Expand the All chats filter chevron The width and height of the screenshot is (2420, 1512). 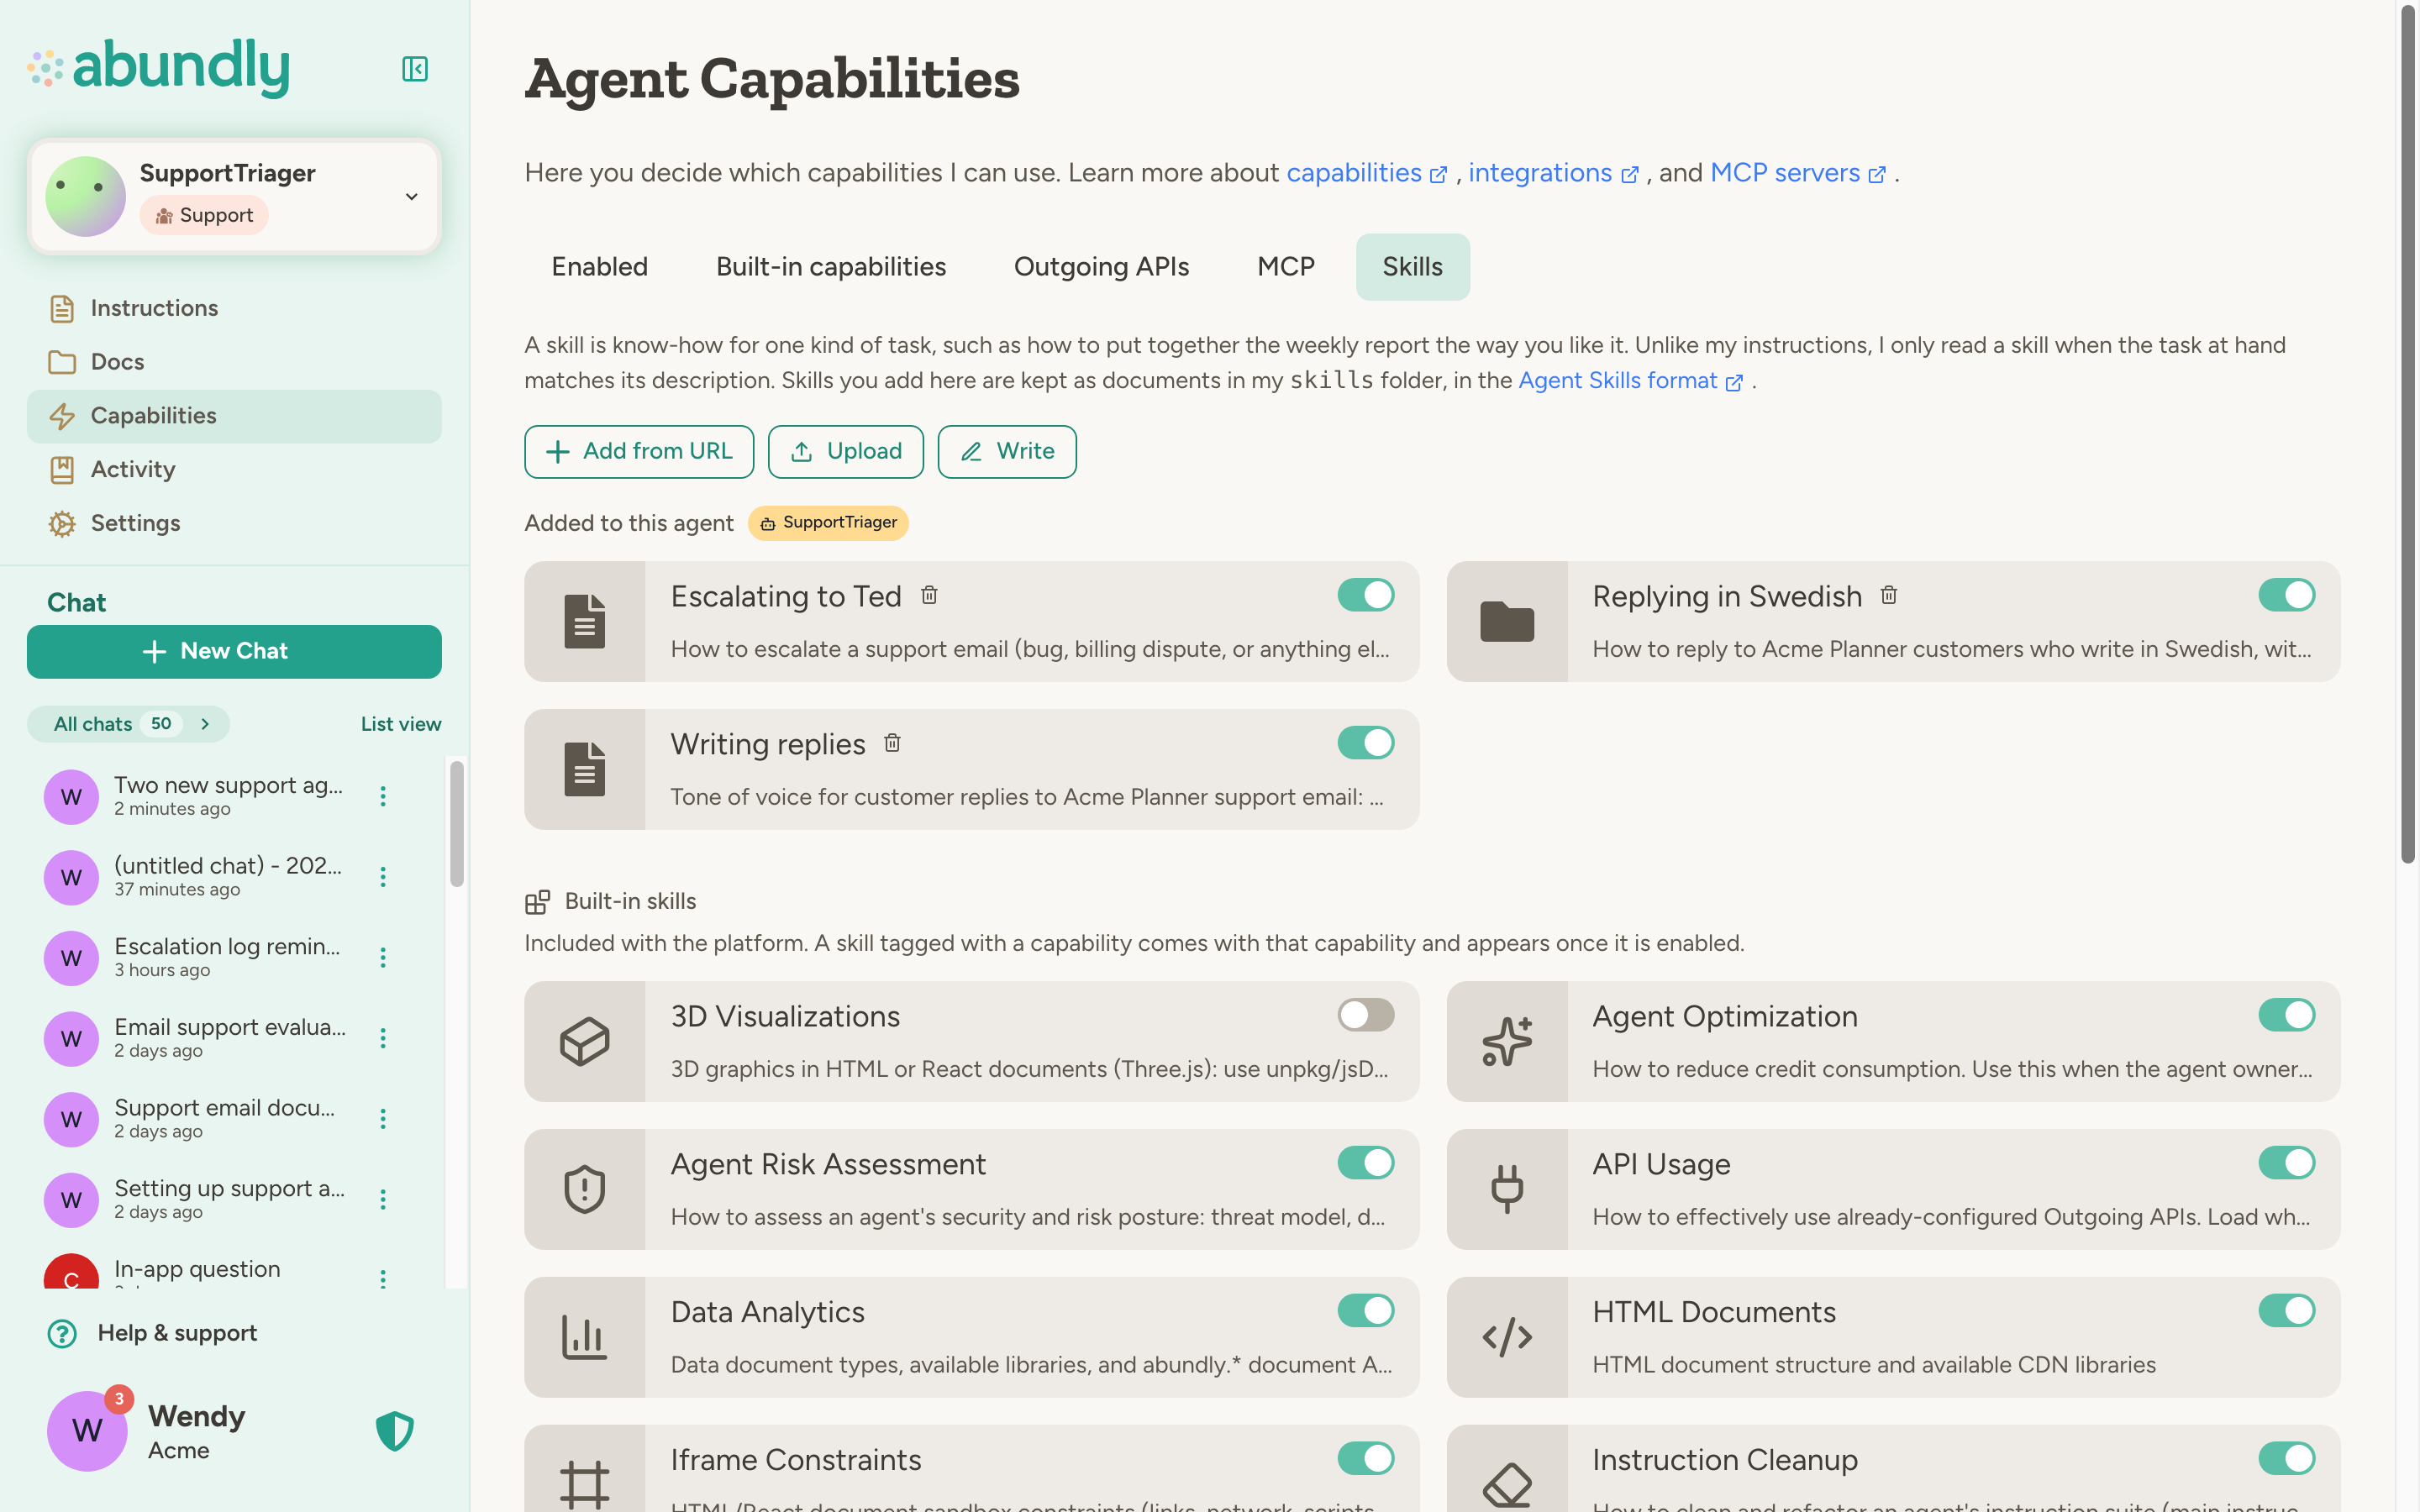point(205,724)
